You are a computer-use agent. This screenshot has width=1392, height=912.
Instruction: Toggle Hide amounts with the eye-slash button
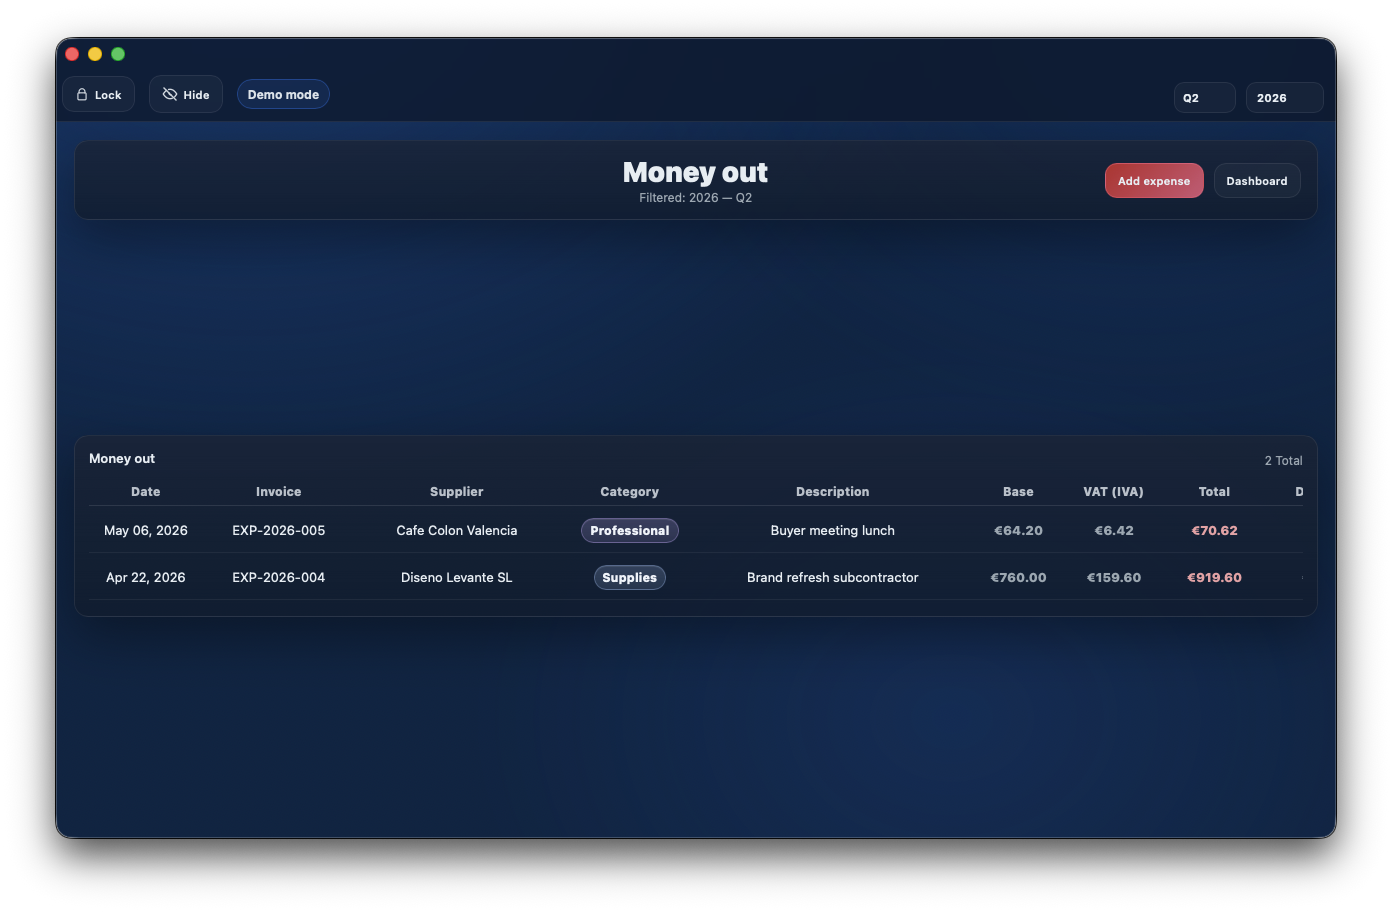(186, 95)
